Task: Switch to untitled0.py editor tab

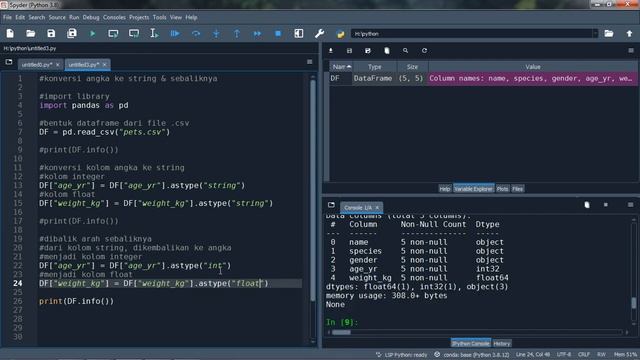Action: [x=37, y=64]
